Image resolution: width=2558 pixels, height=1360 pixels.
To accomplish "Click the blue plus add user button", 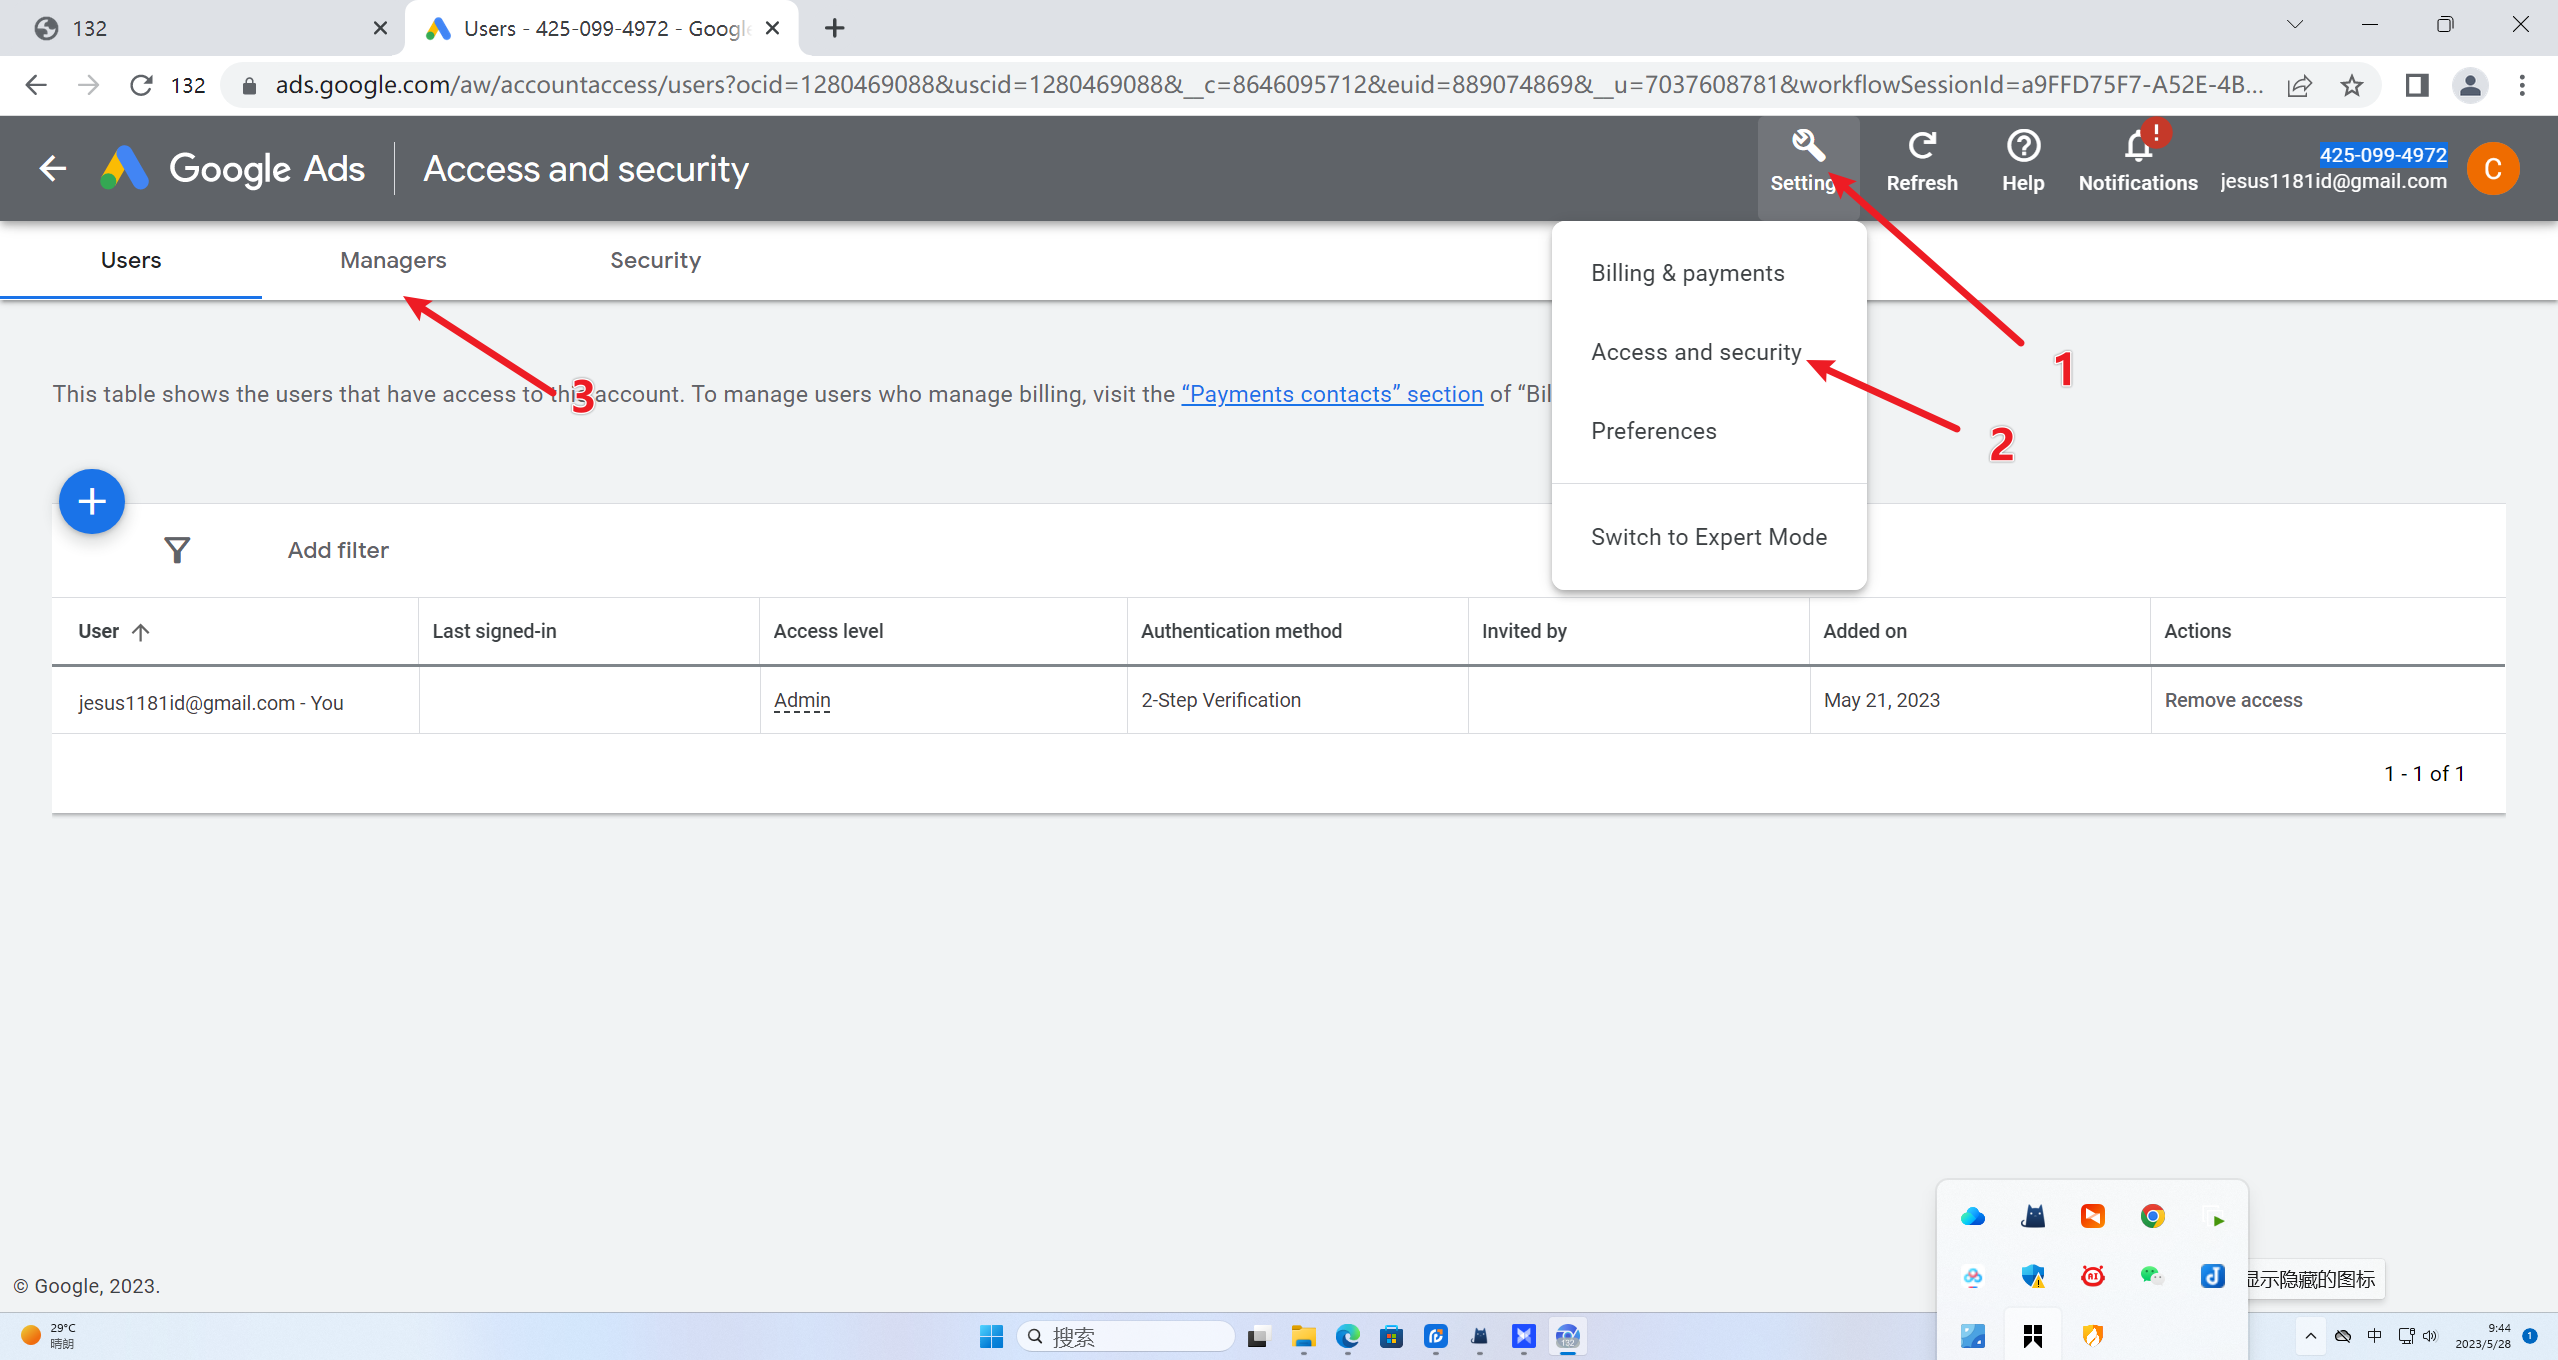I will pos(92,501).
